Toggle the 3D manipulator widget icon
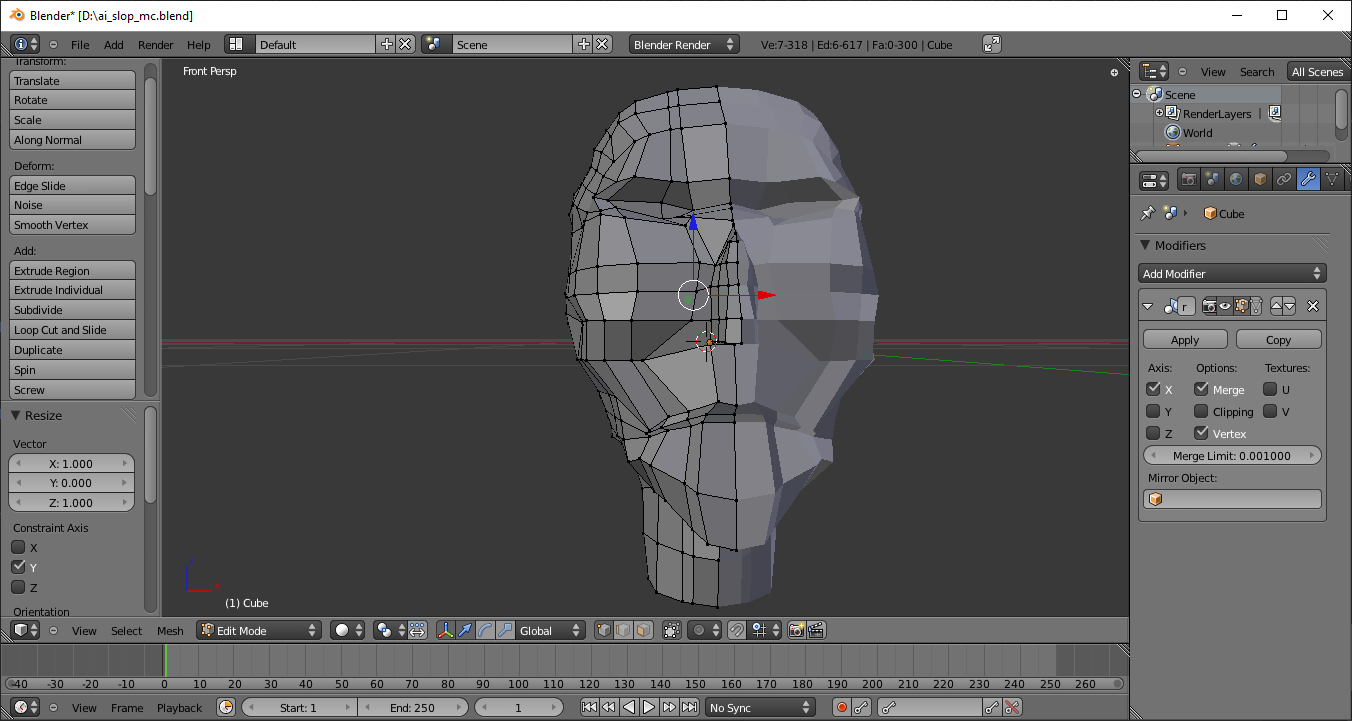The image size is (1352, 721). coord(445,630)
